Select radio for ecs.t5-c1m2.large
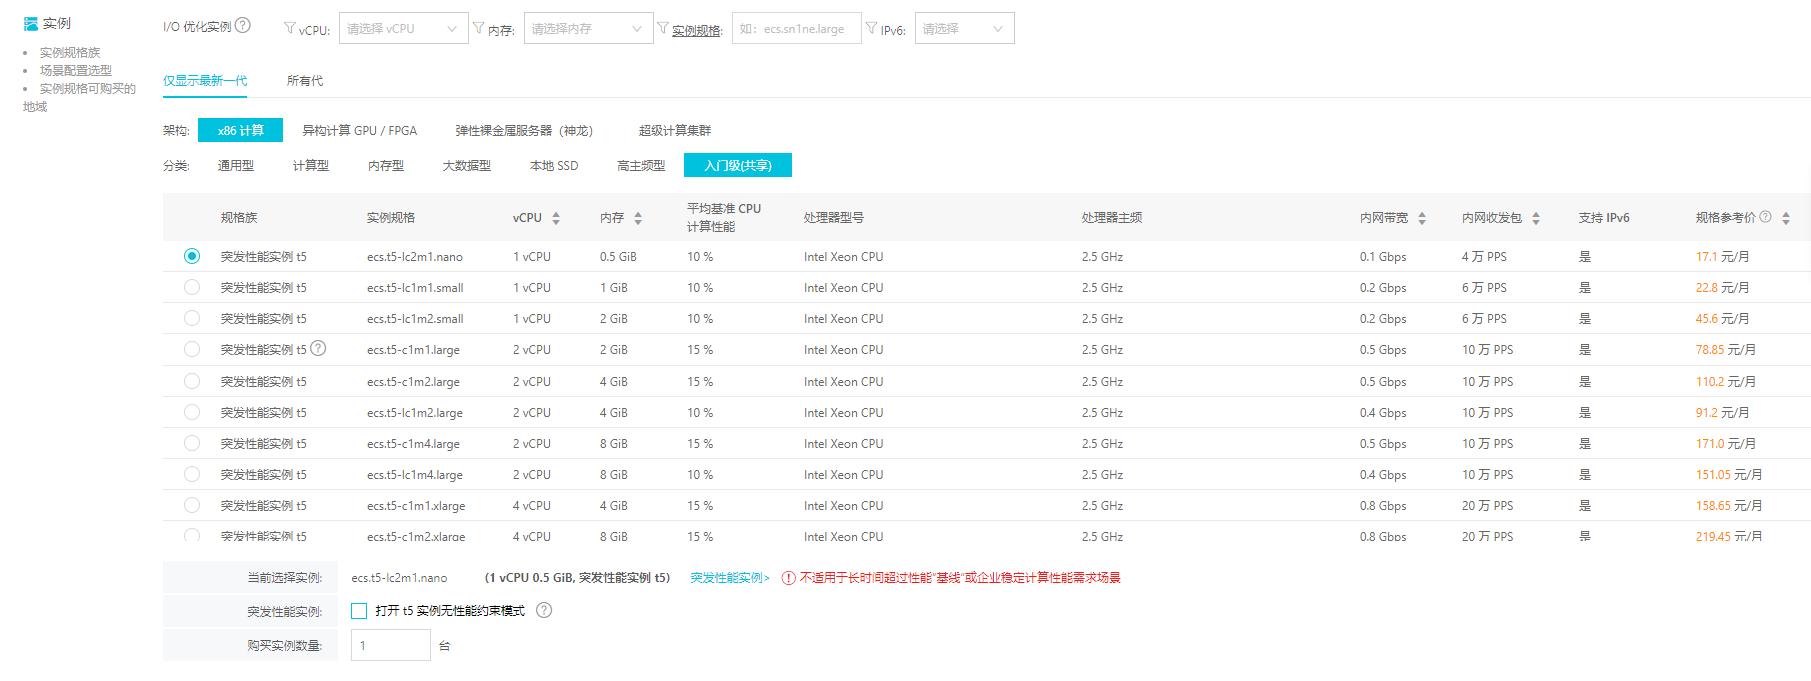 pos(192,381)
